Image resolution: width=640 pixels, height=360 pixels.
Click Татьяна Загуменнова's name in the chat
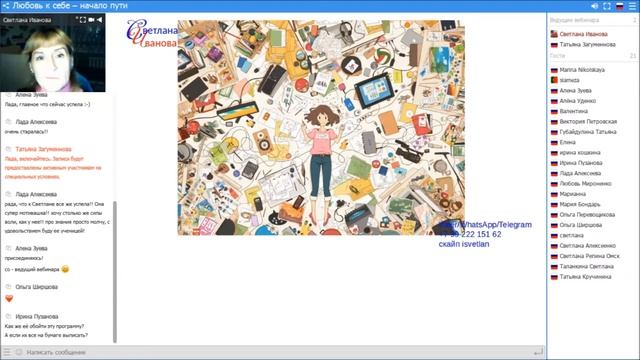tap(43, 149)
